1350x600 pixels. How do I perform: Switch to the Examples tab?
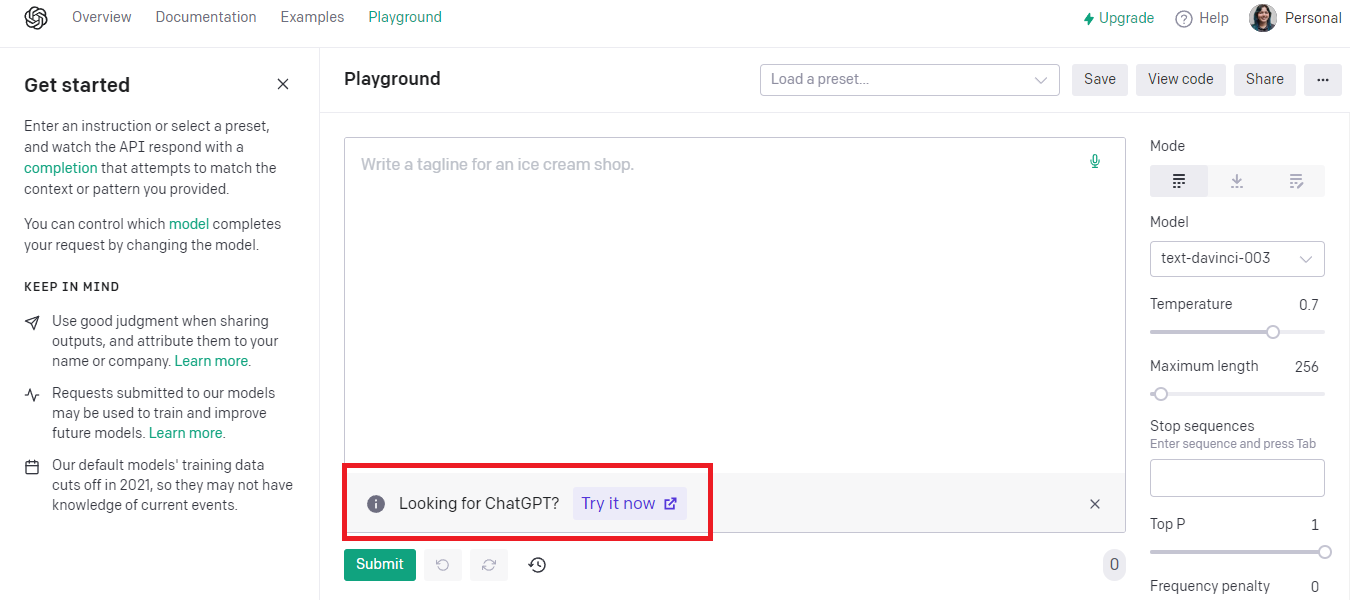point(312,17)
